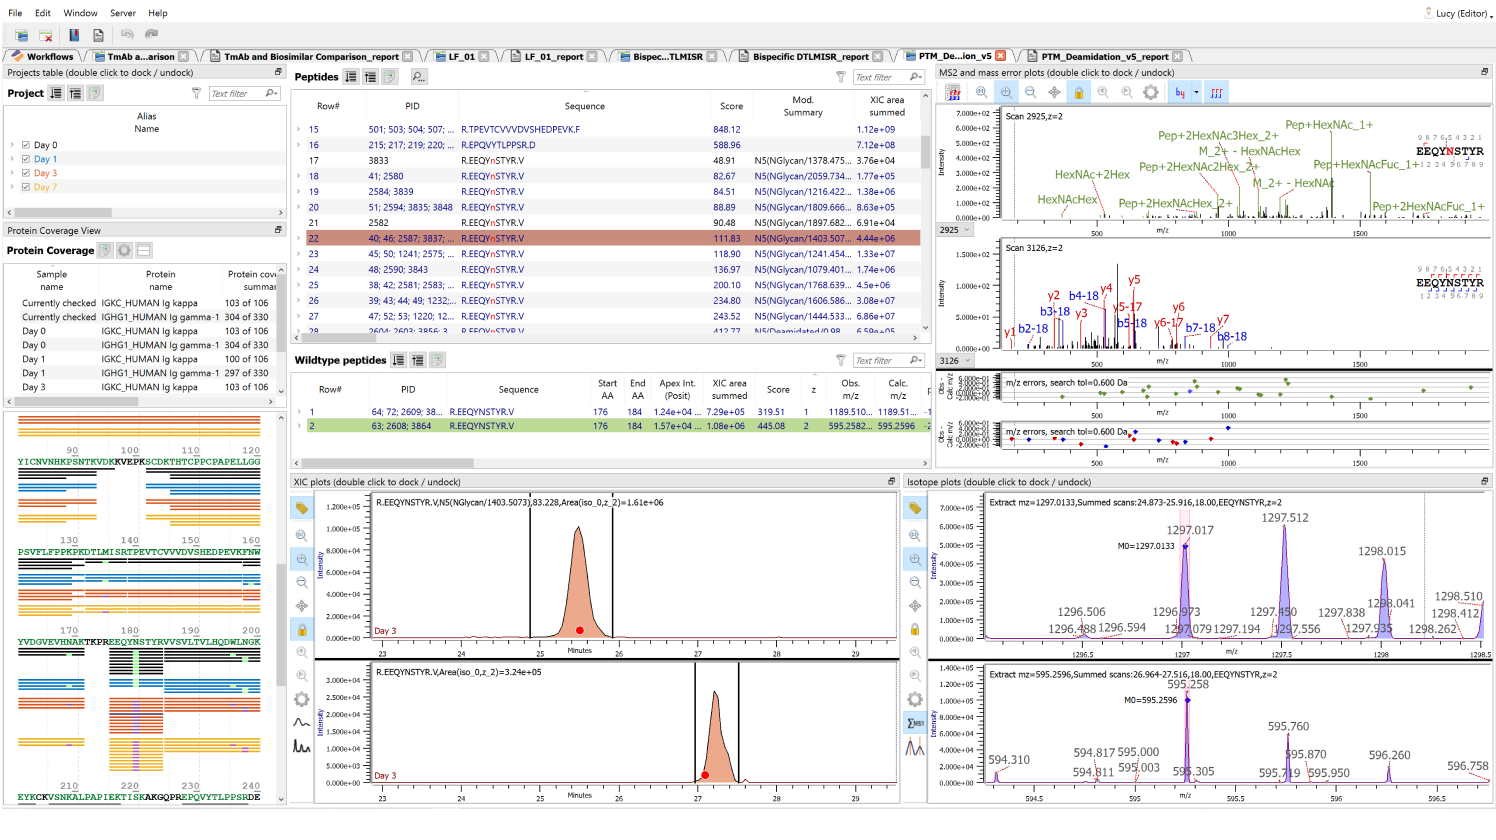Click the filter funnel icon in Wildtype peptides
Screen dimensions: 1496x840
(841, 360)
